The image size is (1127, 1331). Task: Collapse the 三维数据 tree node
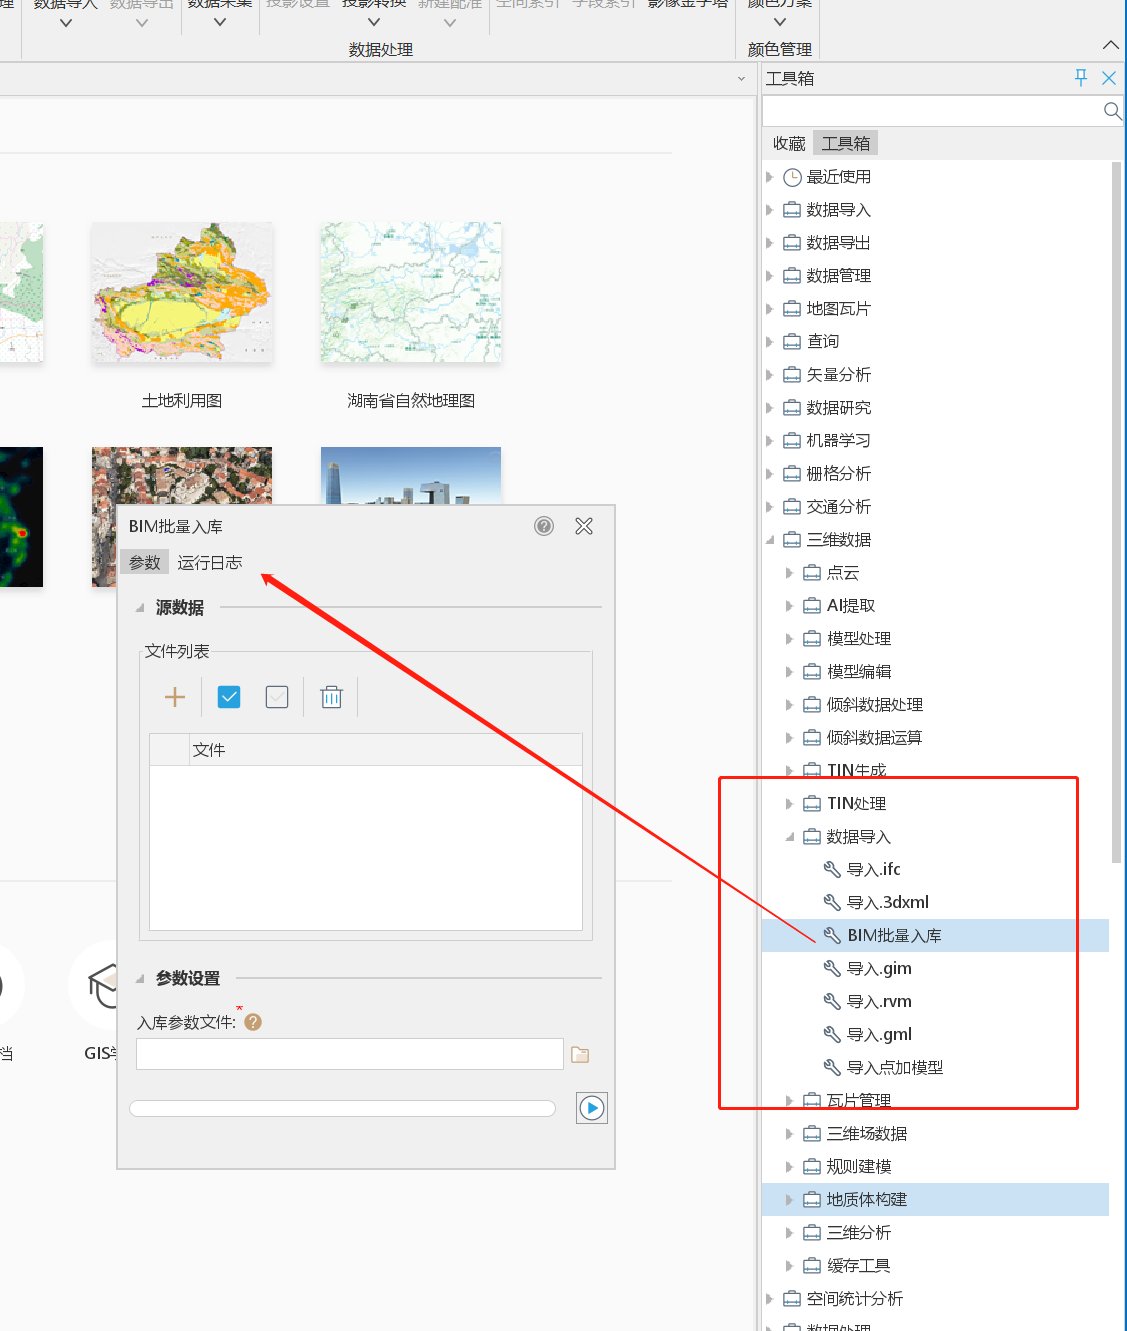pyautogui.click(x=770, y=540)
